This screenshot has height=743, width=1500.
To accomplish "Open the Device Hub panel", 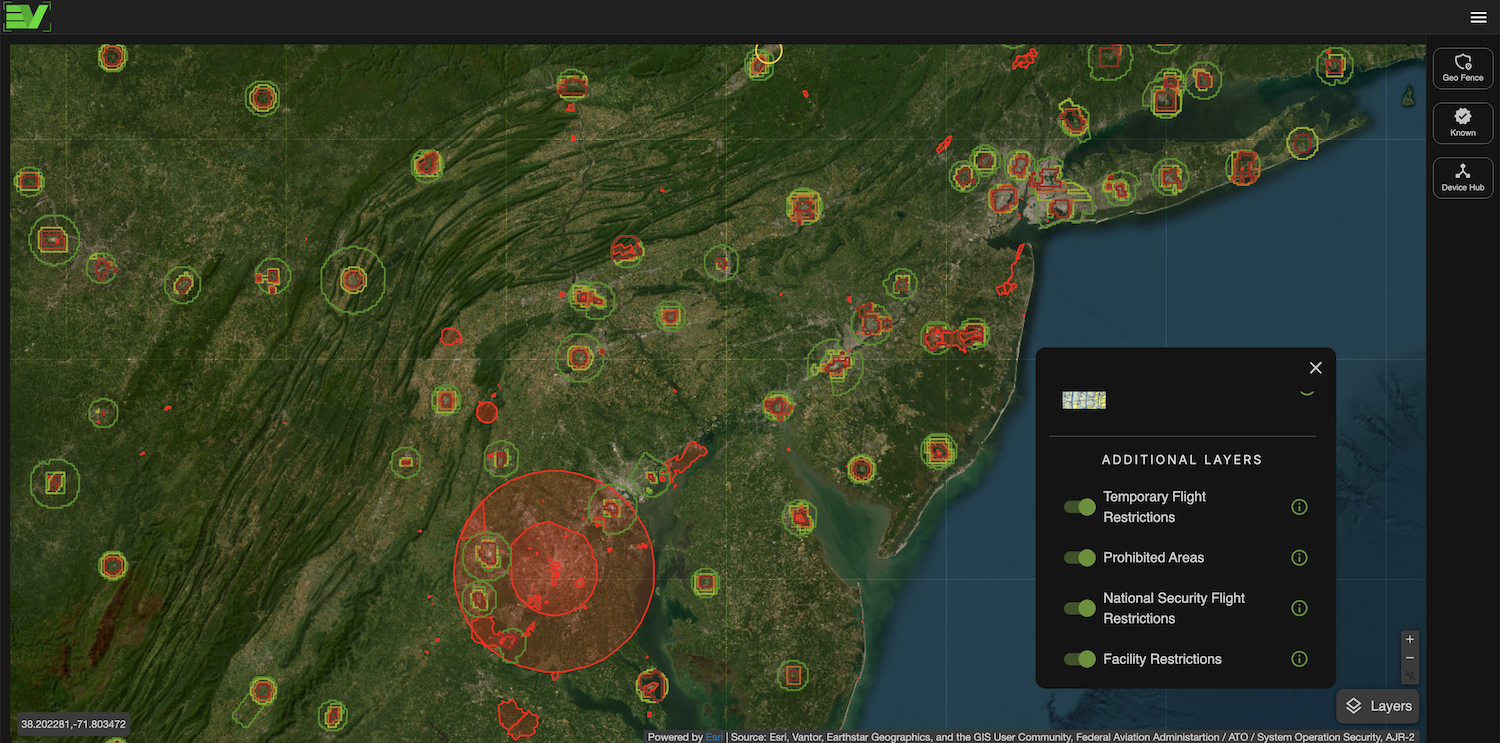I will (1462, 178).
